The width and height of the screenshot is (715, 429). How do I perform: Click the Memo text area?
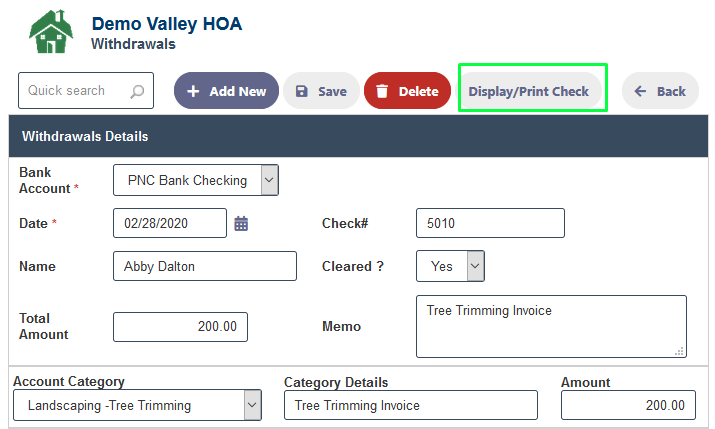tap(551, 326)
